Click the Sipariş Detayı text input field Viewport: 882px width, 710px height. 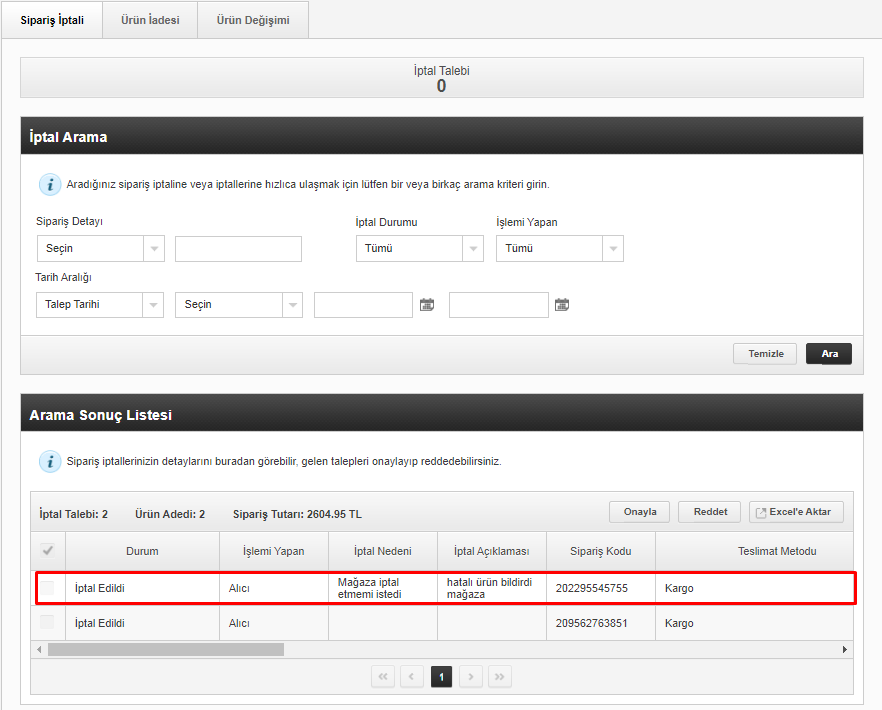point(238,249)
